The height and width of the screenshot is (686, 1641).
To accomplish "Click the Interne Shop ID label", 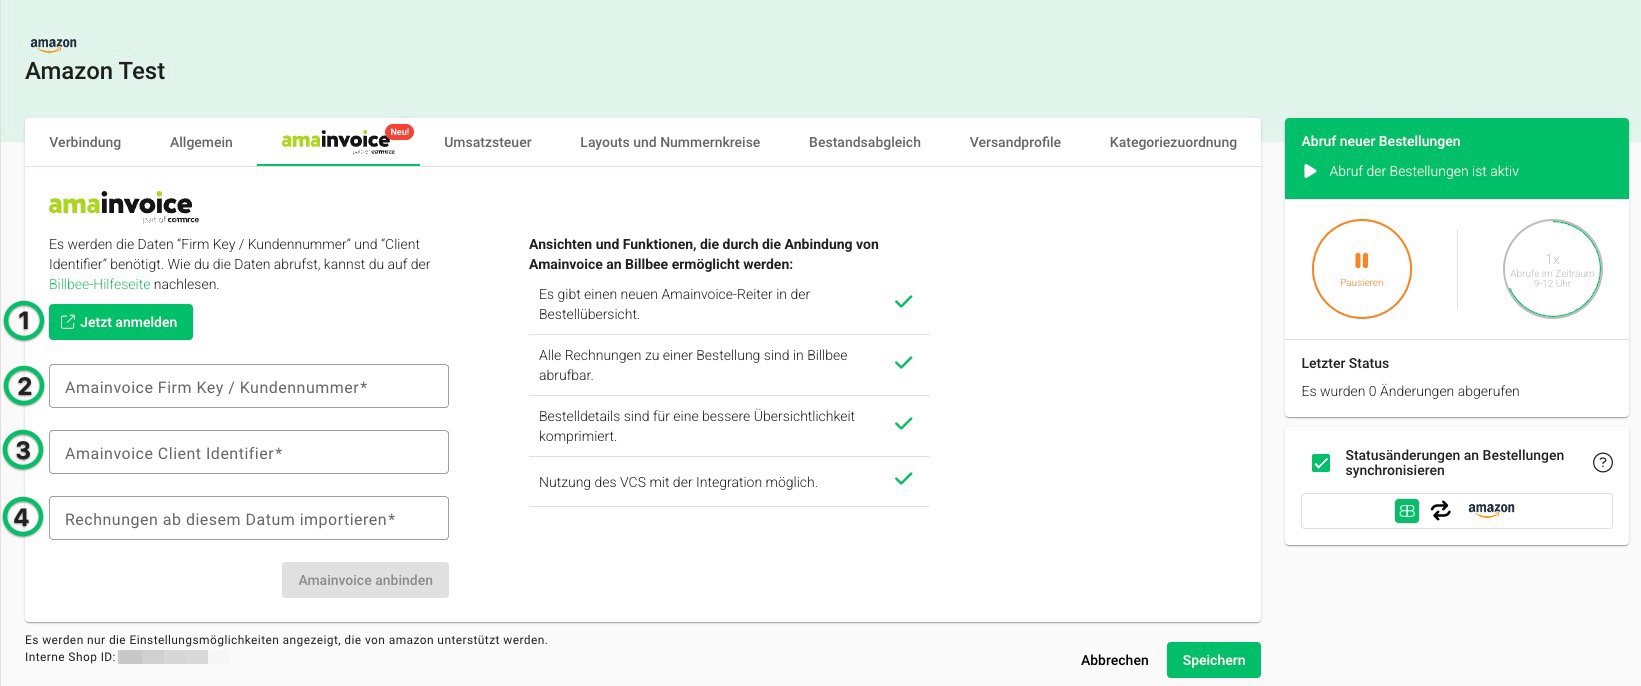I will click(70, 657).
